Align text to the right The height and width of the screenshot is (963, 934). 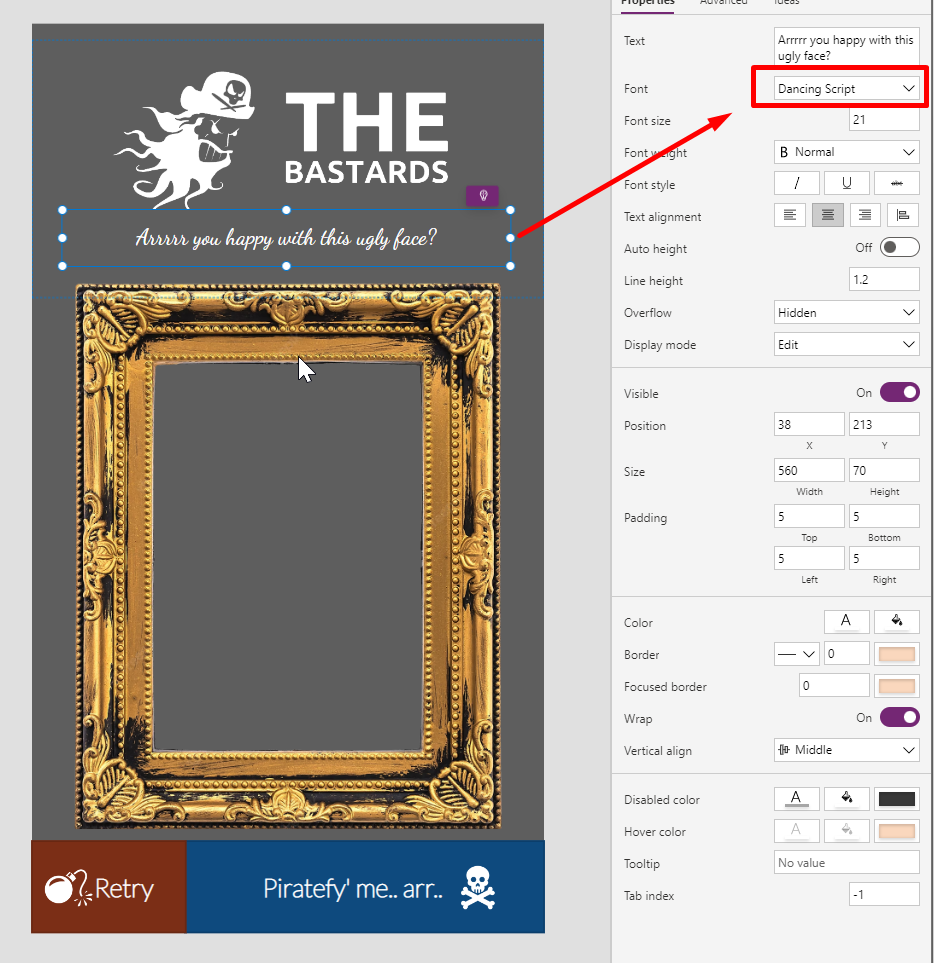pos(865,215)
